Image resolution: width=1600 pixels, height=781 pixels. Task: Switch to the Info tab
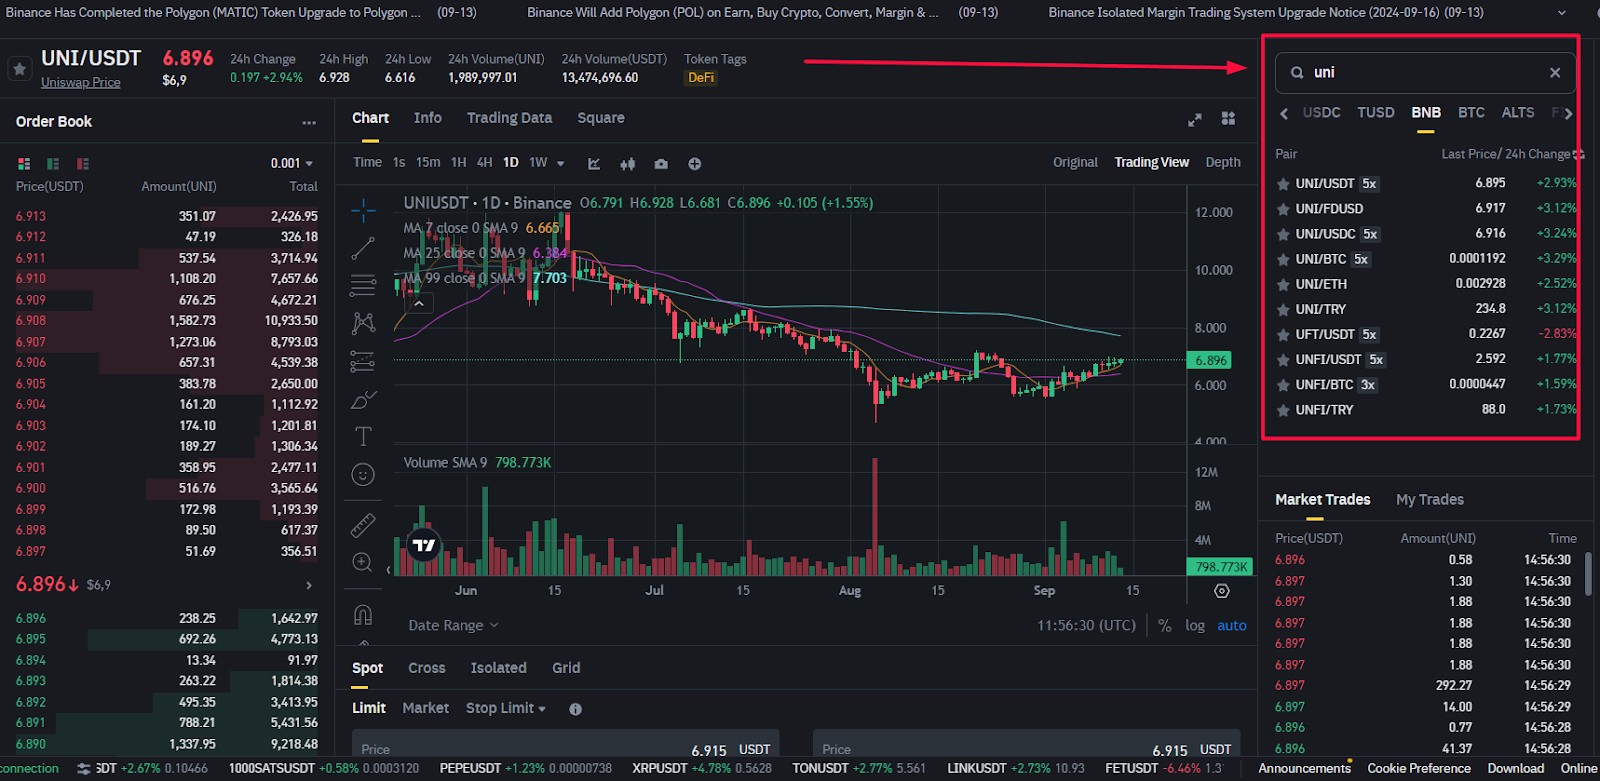pos(428,118)
